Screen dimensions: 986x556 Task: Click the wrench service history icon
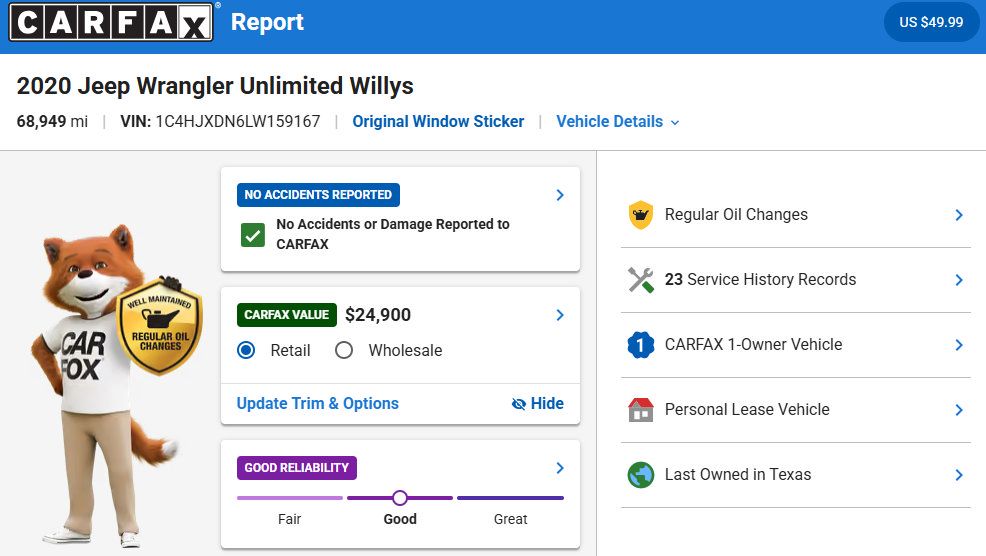pos(641,280)
